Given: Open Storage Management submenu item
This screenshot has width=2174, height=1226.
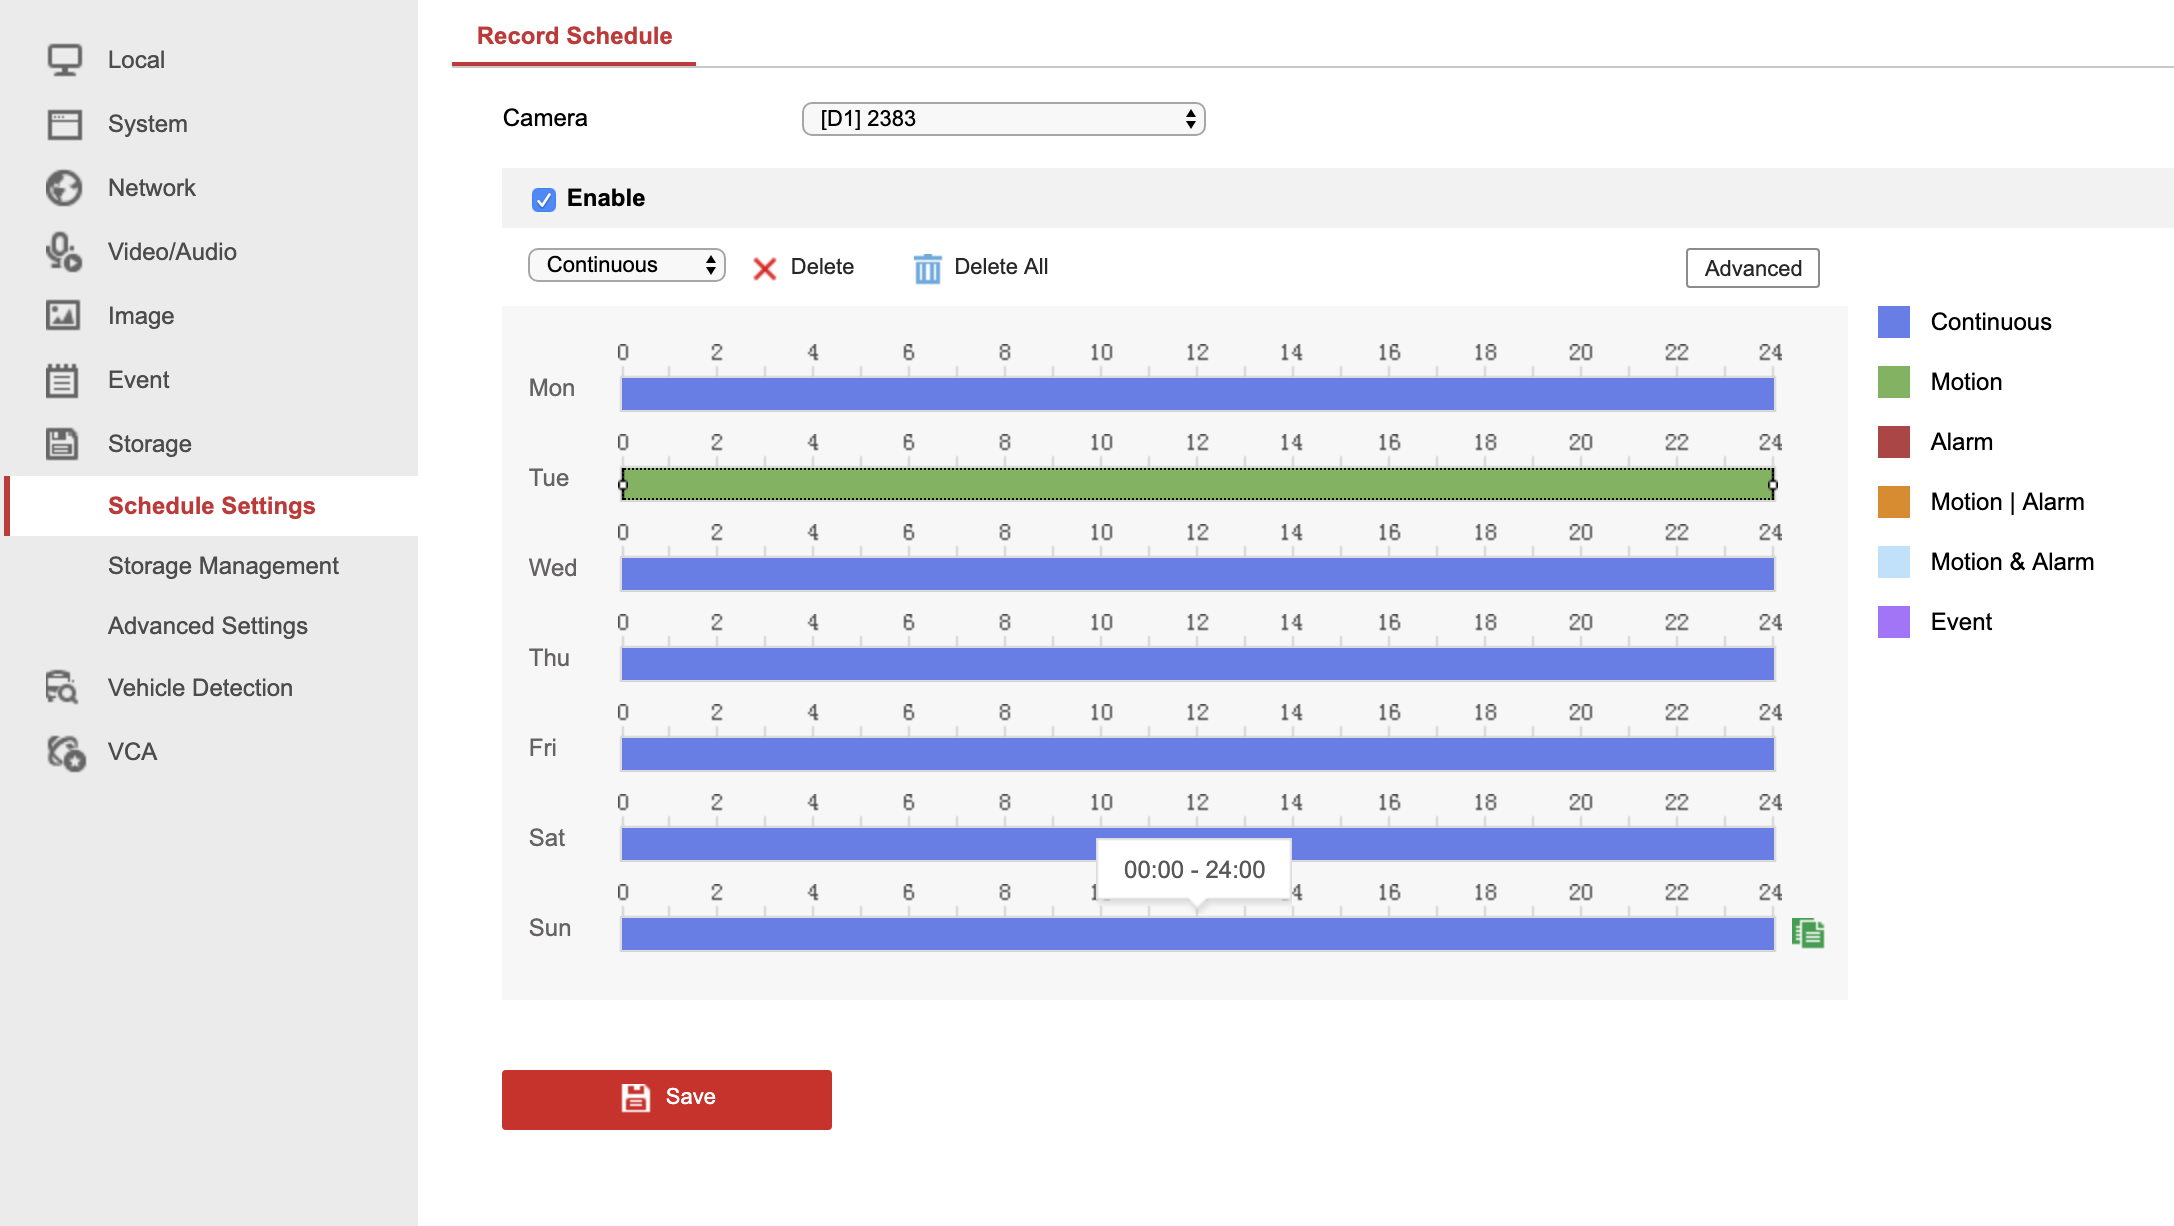Looking at the screenshot, I should click(223, 566).
